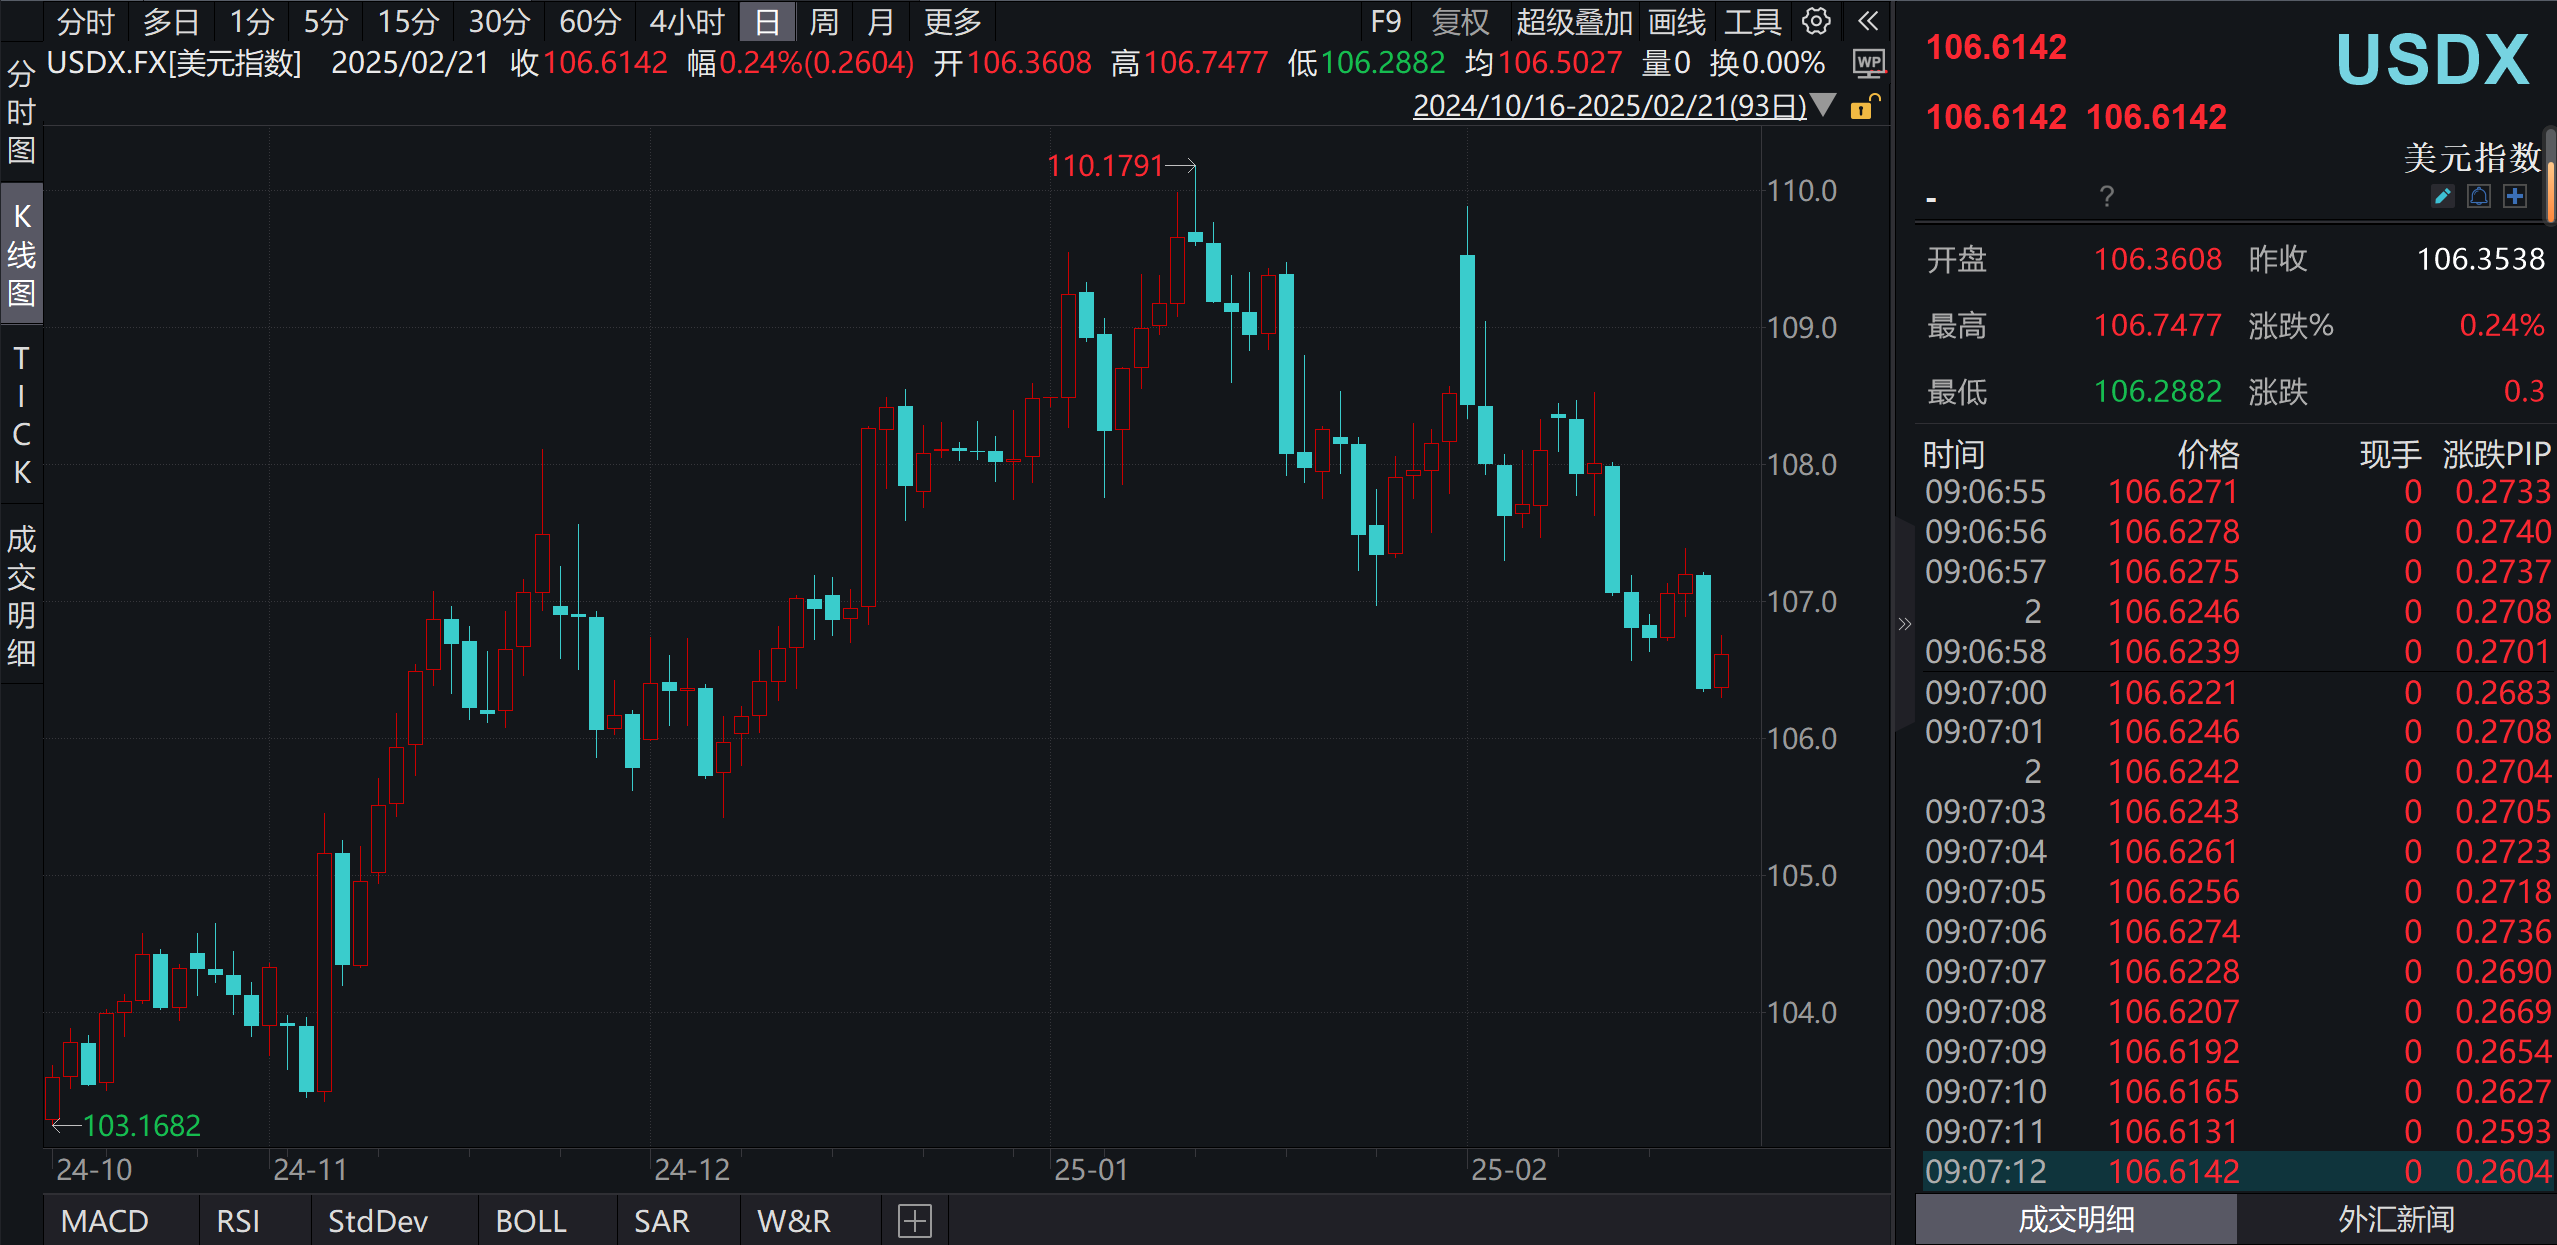Open the 超级叠加 overlay button
This screenshot has width=2557, height=1245.
click(x=1573, y=21)
